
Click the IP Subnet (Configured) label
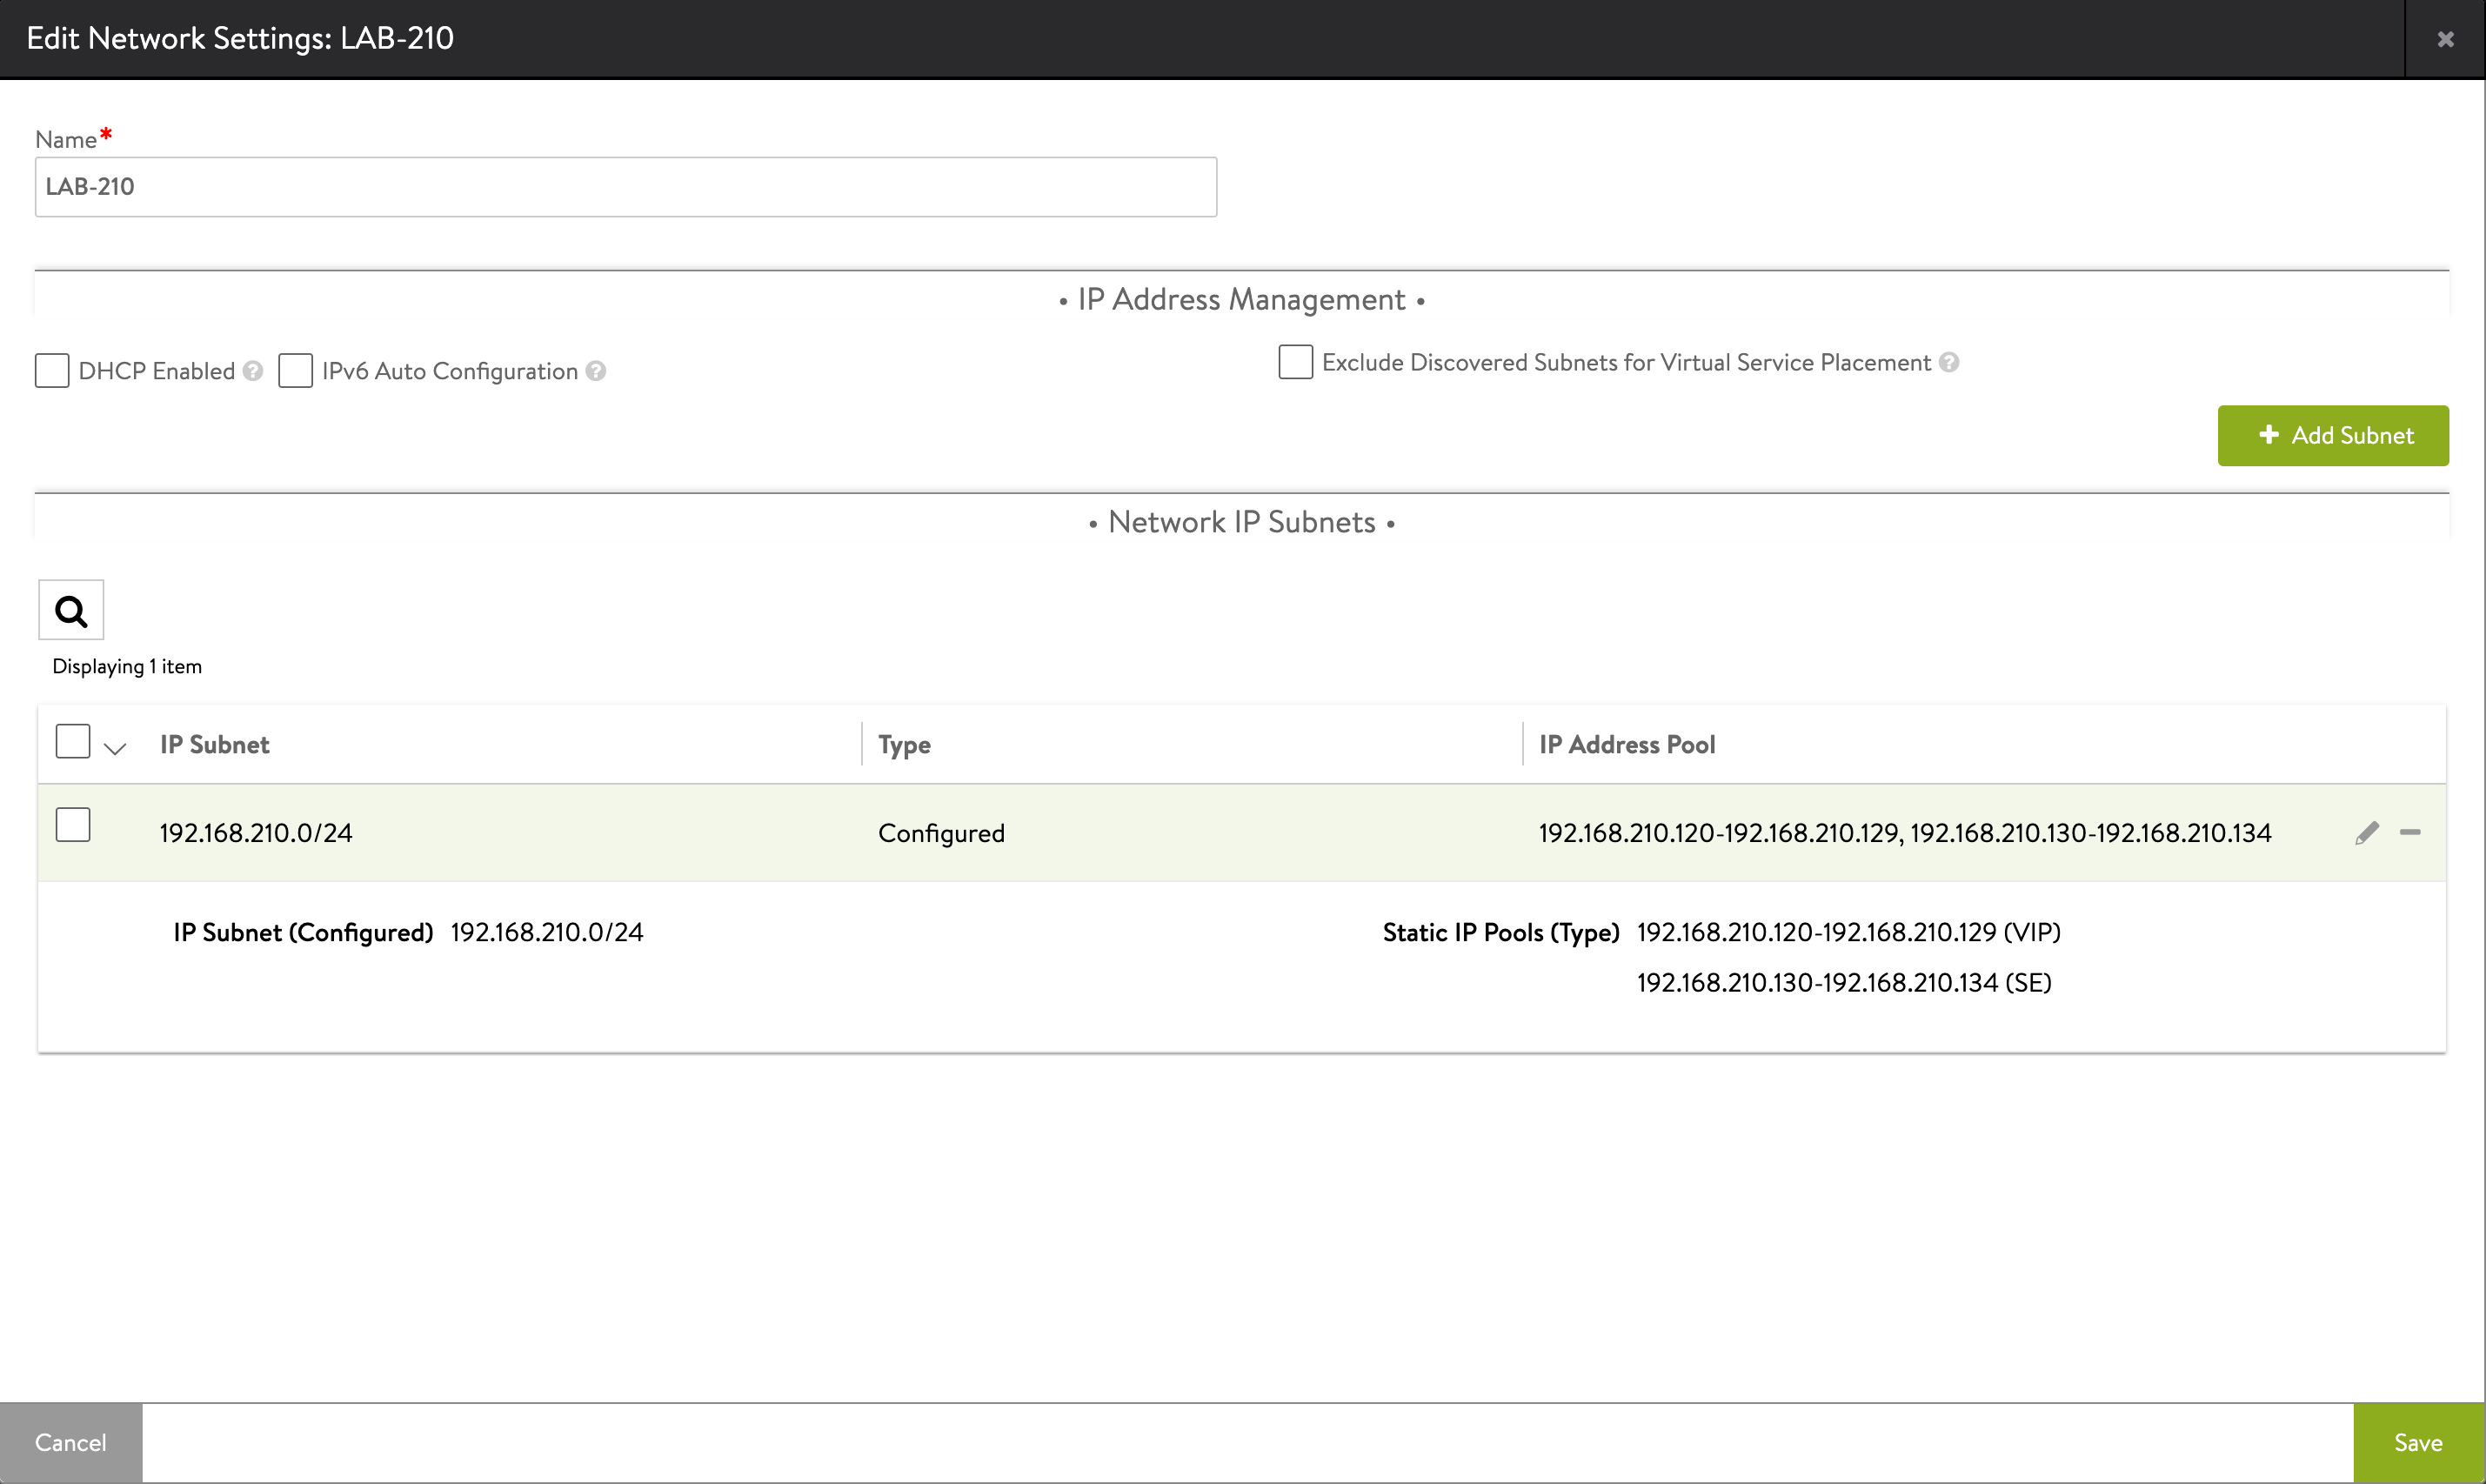click(303, 932)
